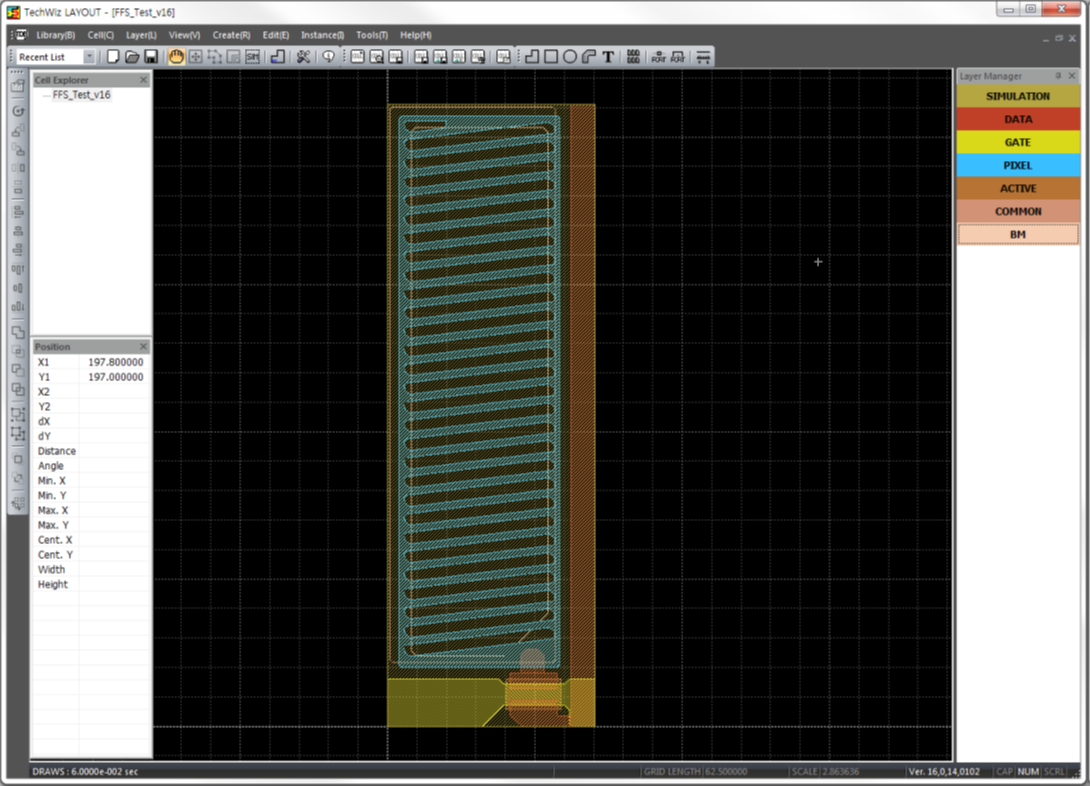Viewport: 1090px width, 786px height.
Task: Select FFS_Test_v16 in Cell Explorer
Action: coord(81,95)
